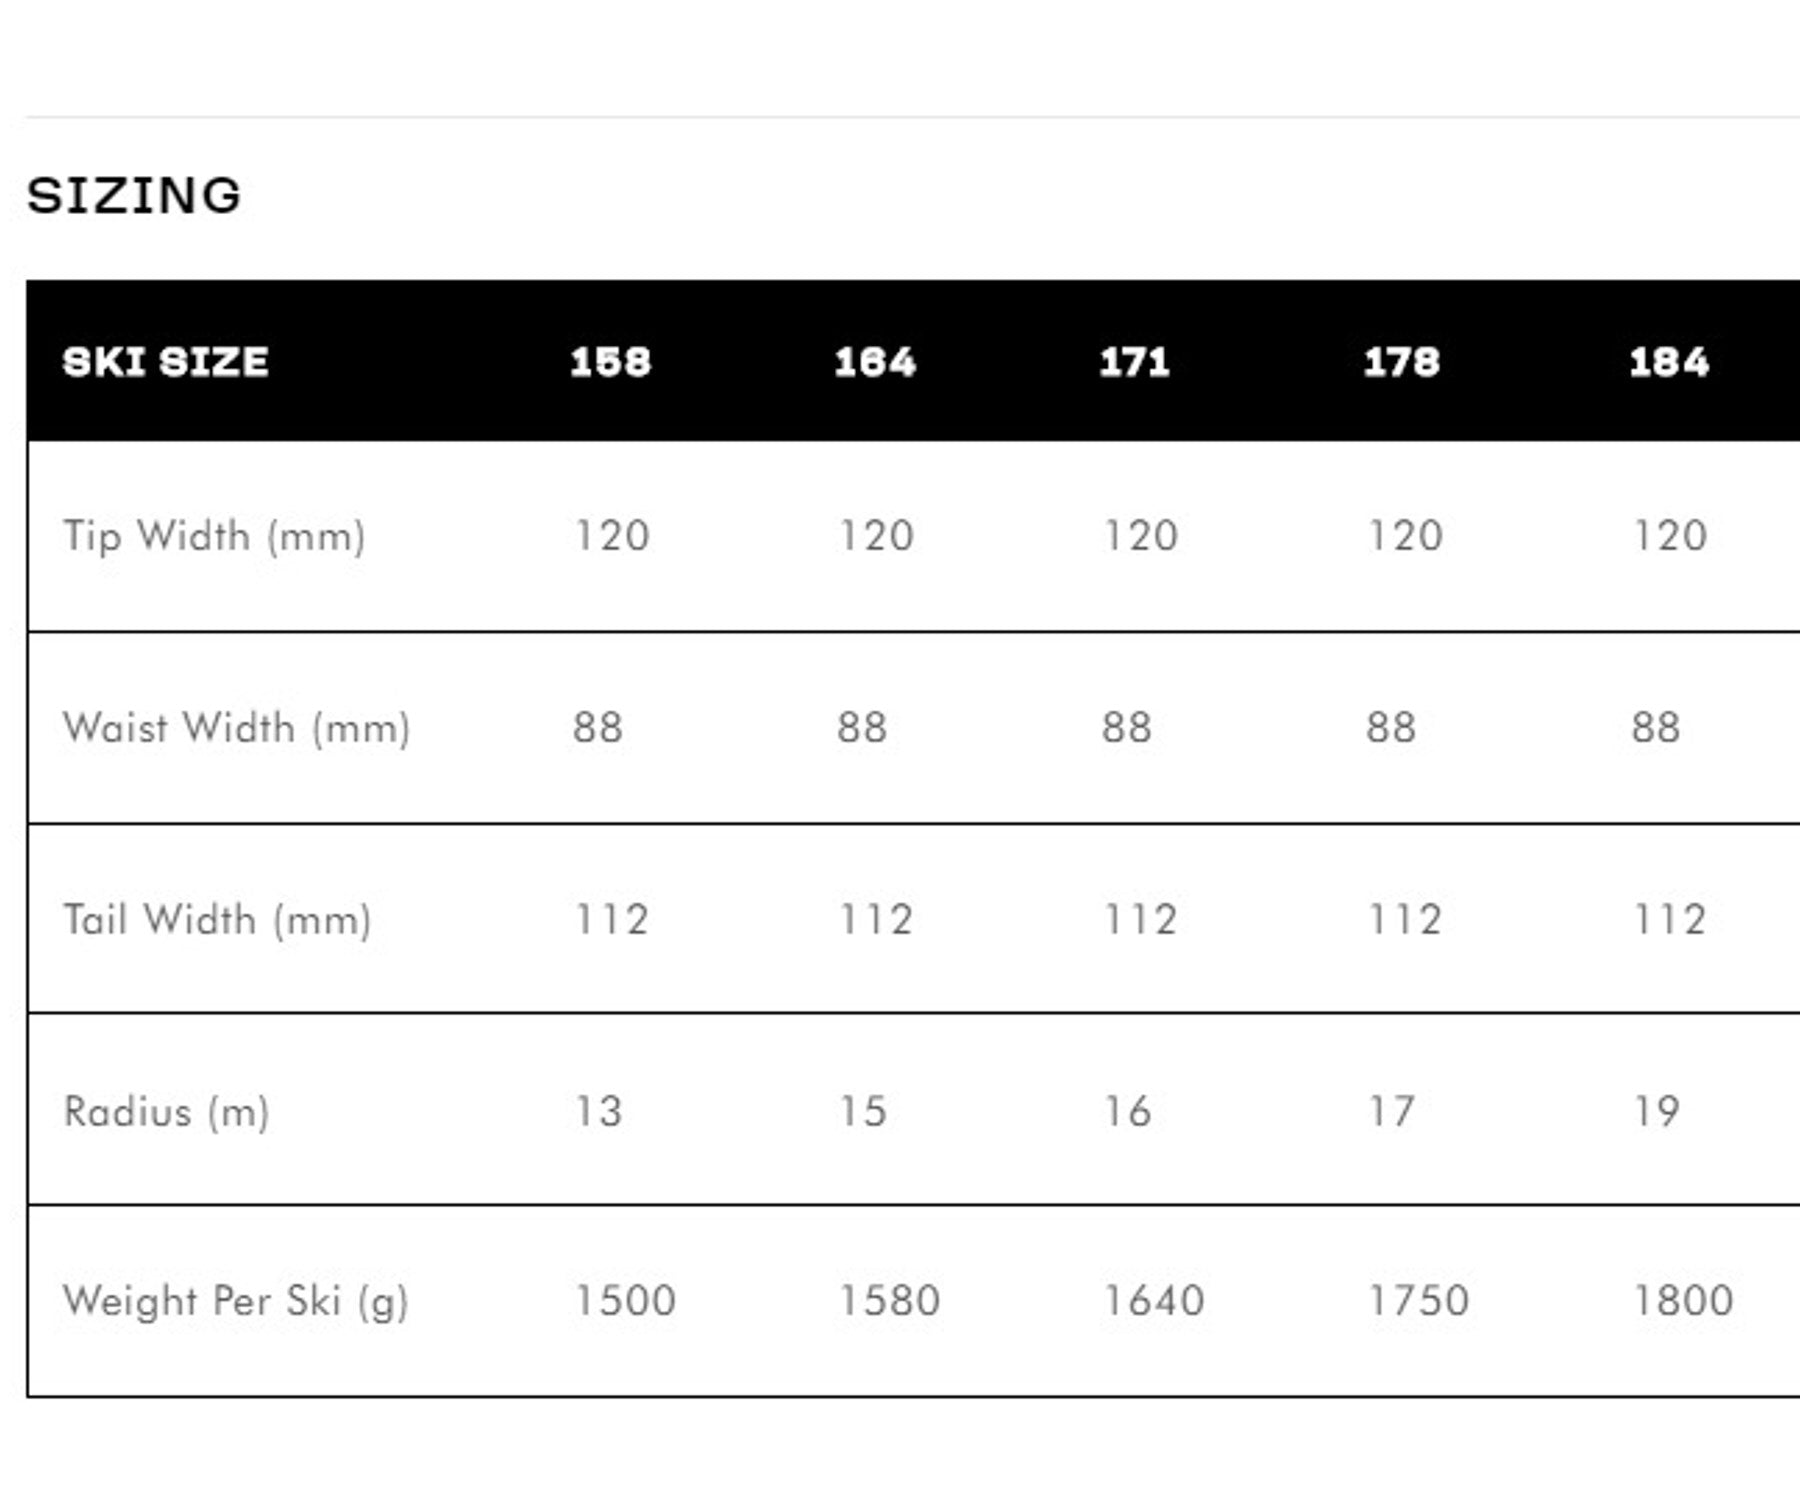The width and height of the screenshot is (1800, 1500).
Task: Click the 1800 weight value
Action: [1683, 1301]
